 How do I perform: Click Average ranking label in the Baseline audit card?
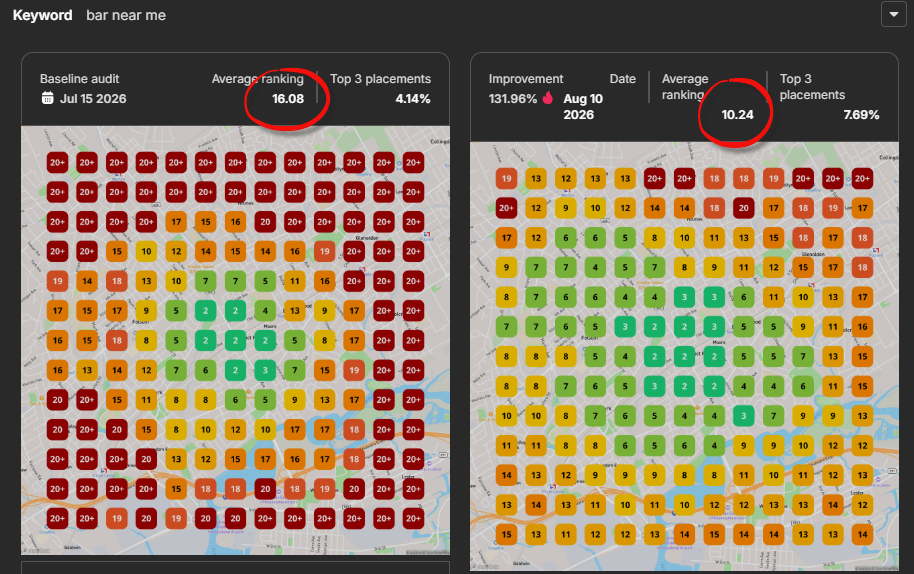(258, 79)
